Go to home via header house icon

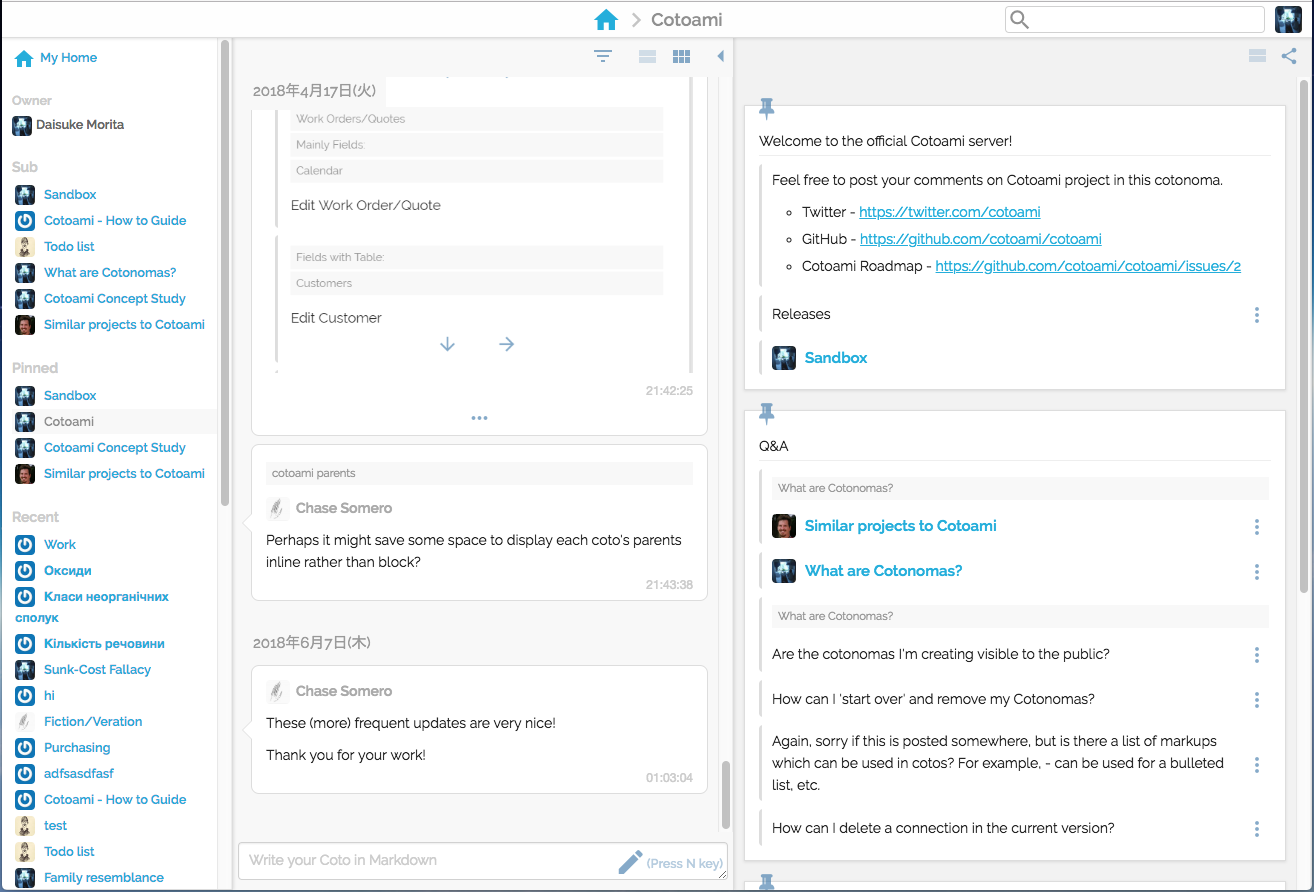coord(606,19)
